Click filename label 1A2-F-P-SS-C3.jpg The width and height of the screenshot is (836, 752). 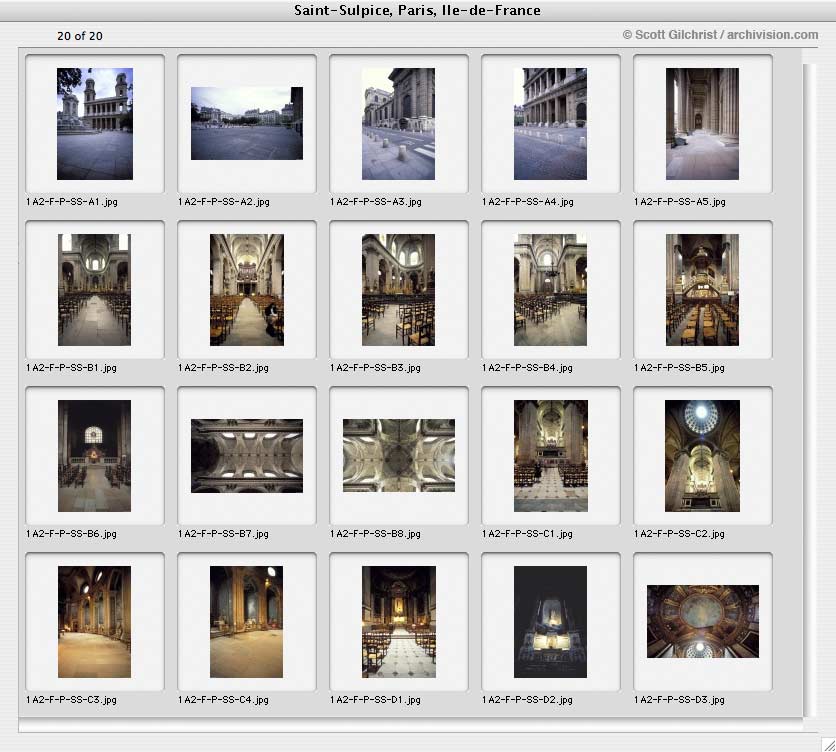[71, 699]
